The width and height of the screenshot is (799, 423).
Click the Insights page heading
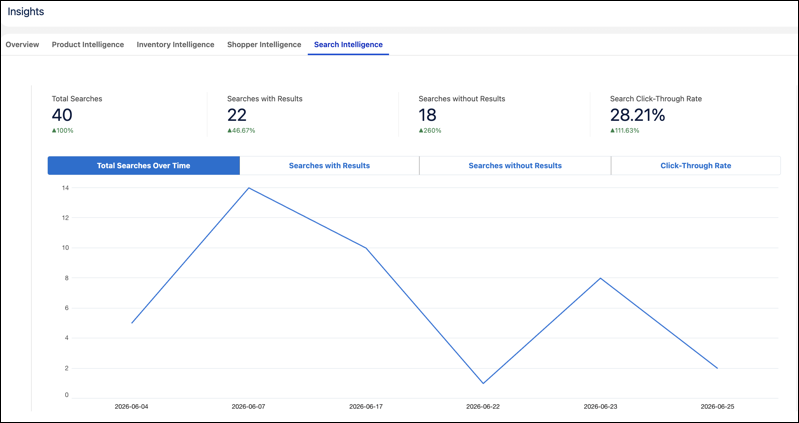pyautogui.click(x=25, y=12)
